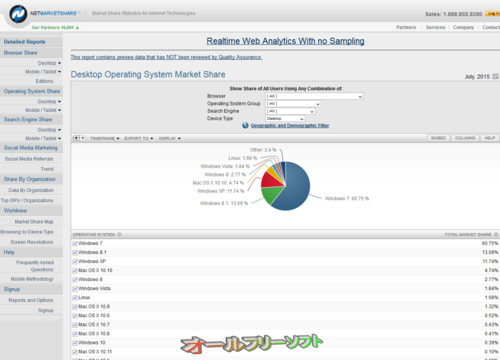Expand the Display menu
This screenshot has width=500, height=360.
(170, 138)
